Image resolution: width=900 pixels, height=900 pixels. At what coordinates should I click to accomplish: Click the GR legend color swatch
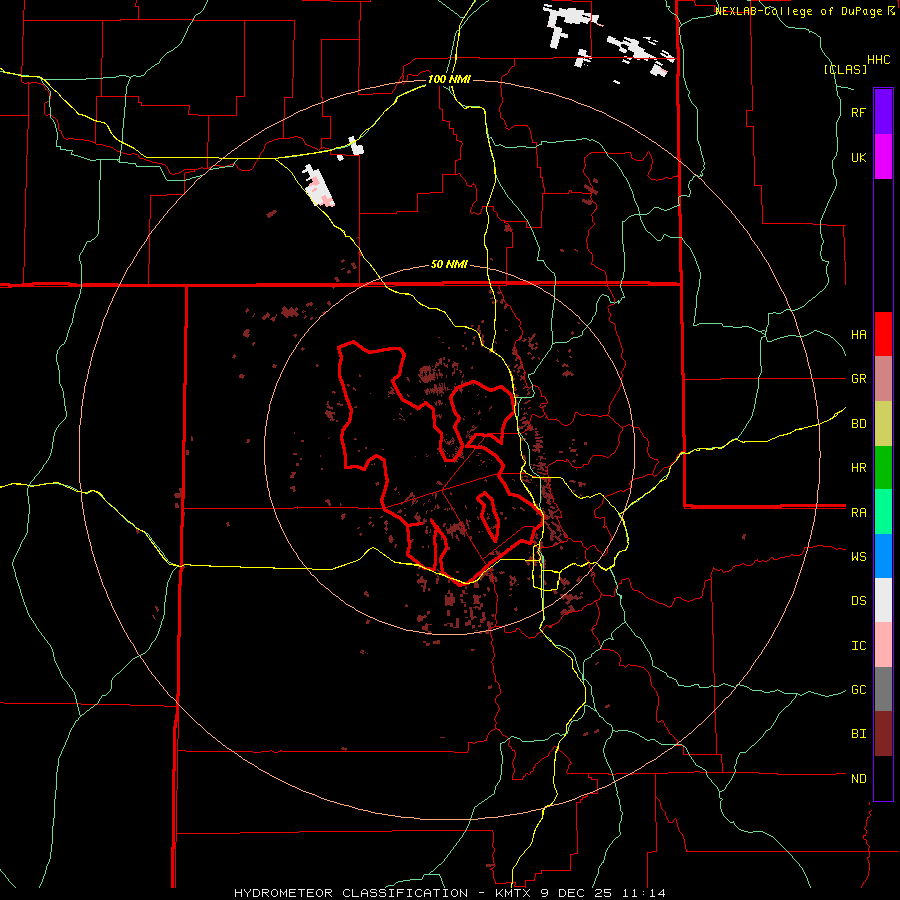tap(883, 379)
